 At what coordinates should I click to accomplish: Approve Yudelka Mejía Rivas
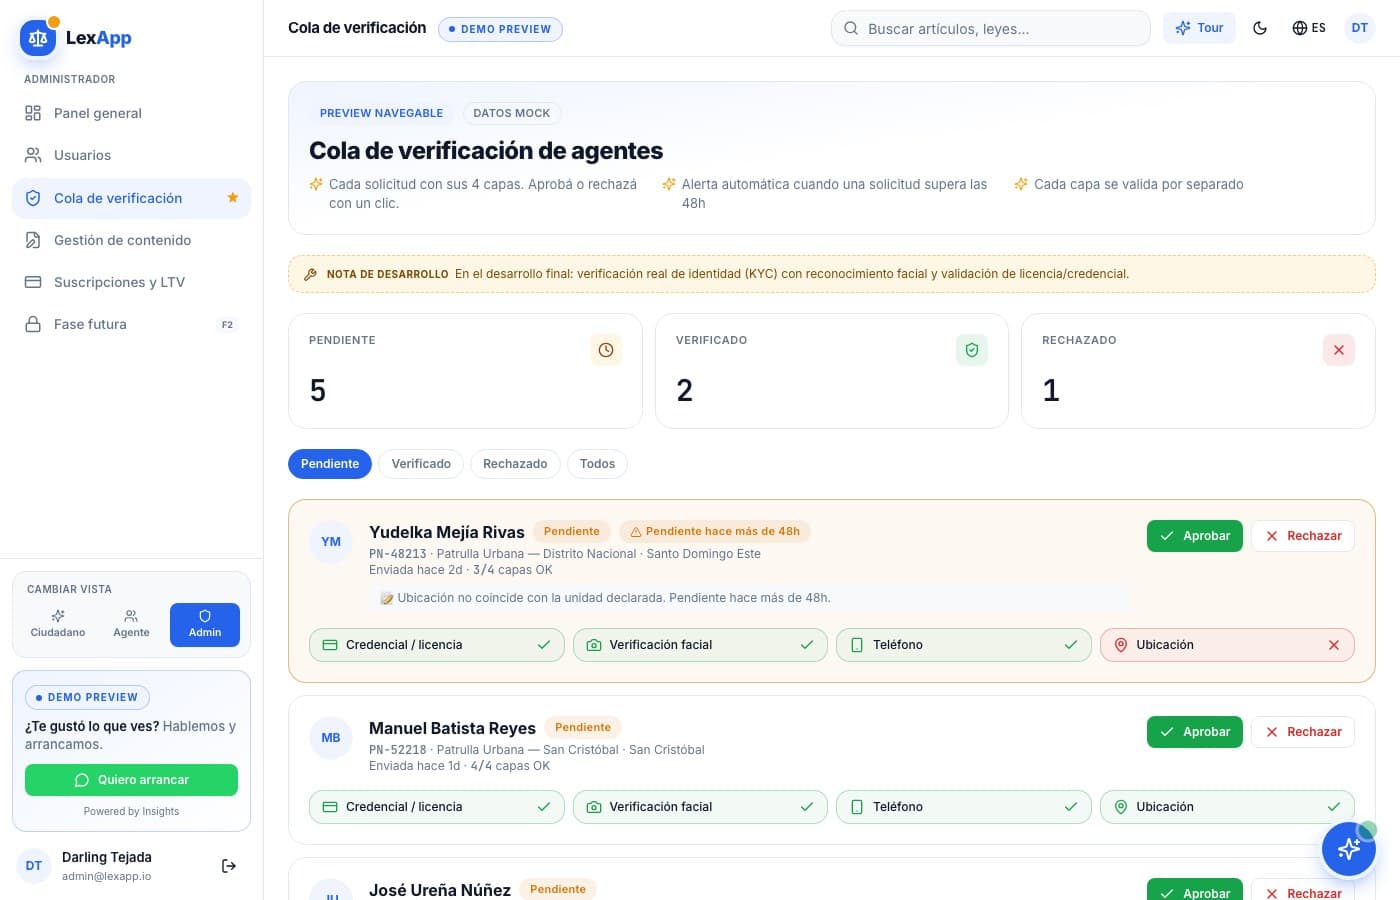tap(1195, 536)
